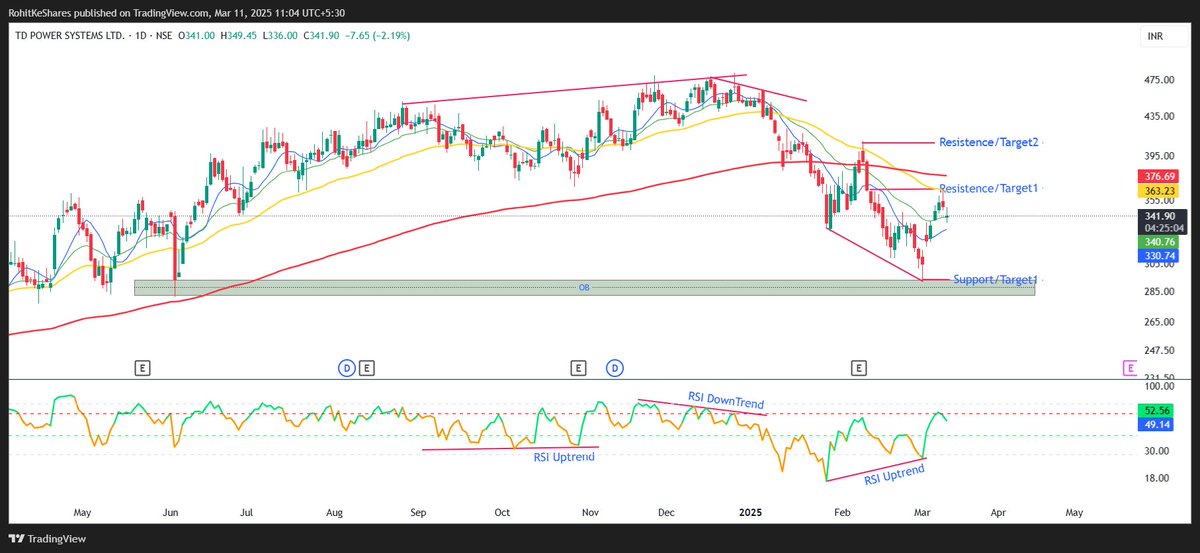Click the Dec label on time axis
The image size is (1200, 553).
click(668, 512)
